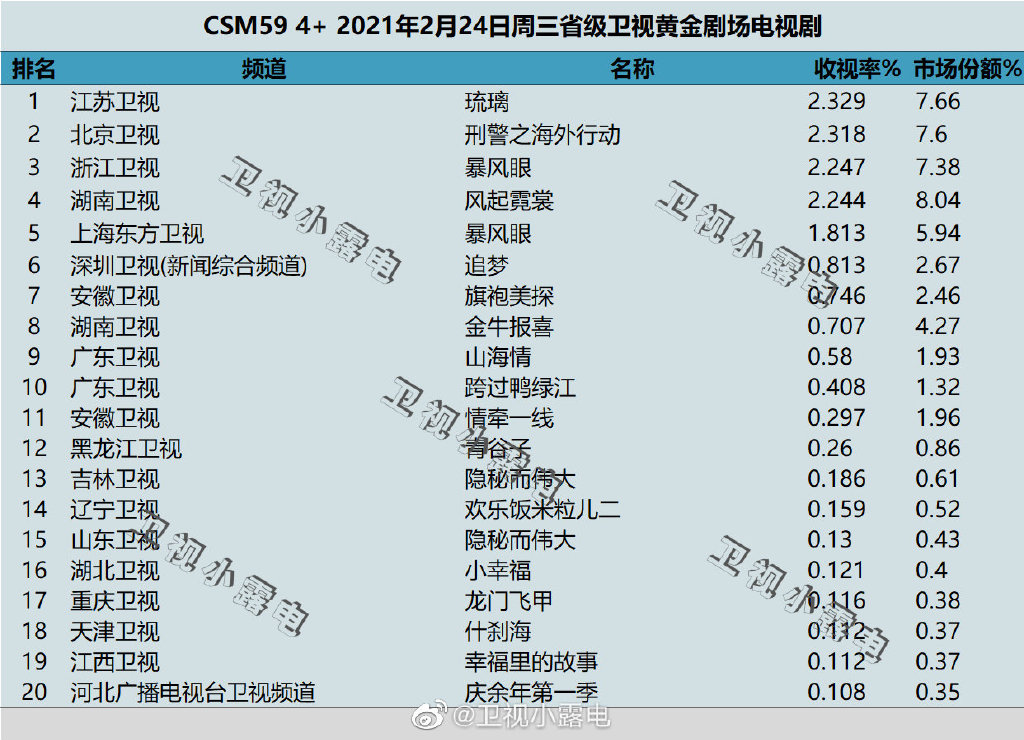1024x740 pixels.
Task: Click market share value 5.94
Action: pos(938,233)
